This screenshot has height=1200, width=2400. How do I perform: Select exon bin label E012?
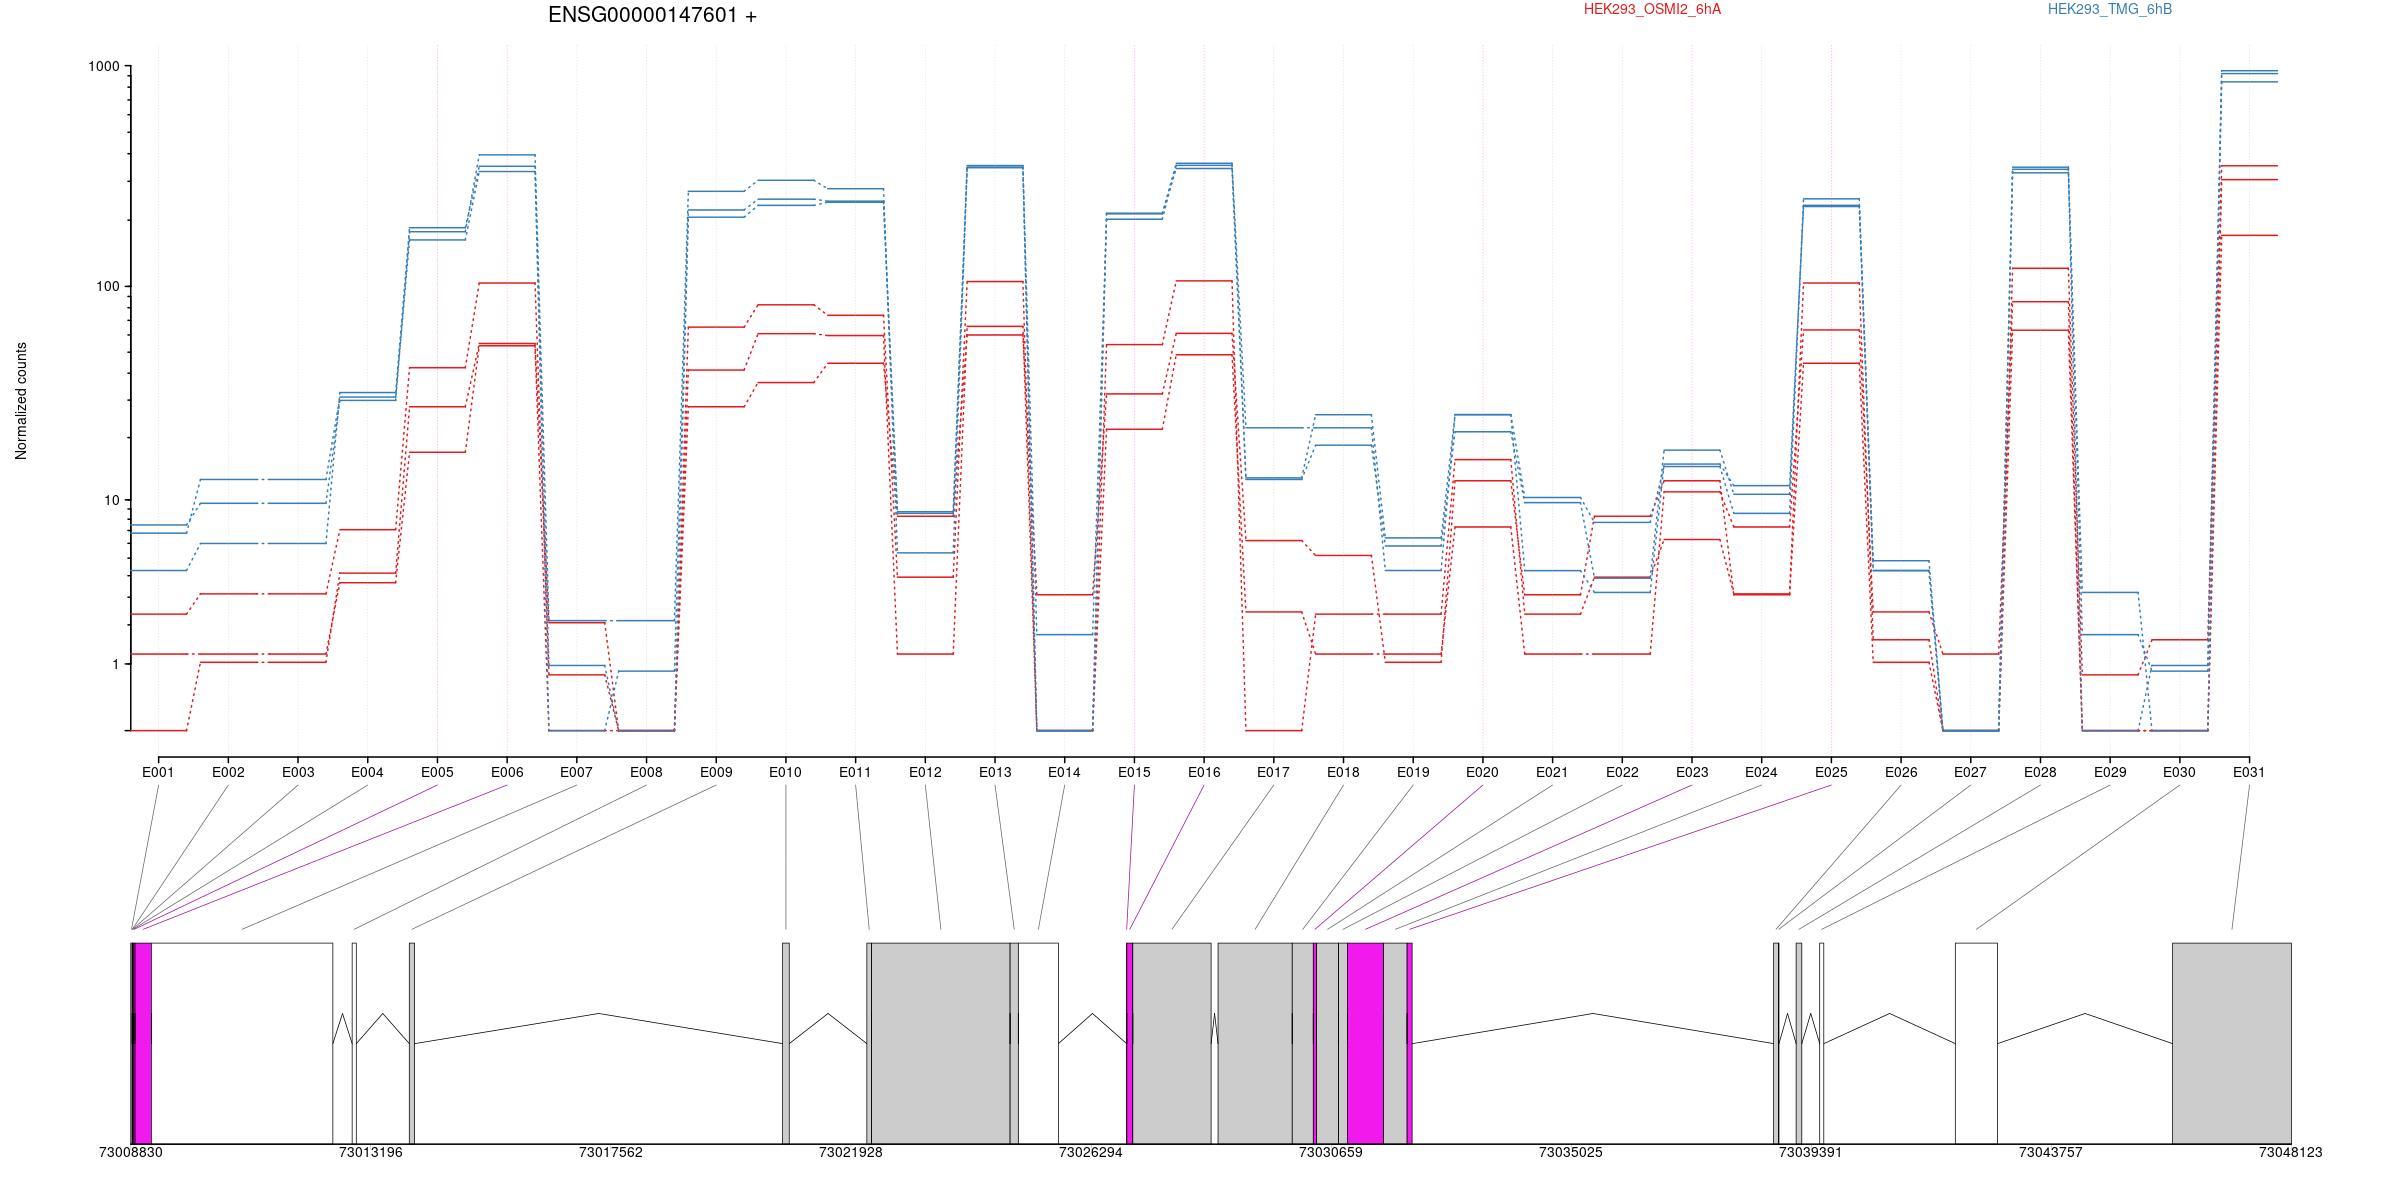coord(925,772)
